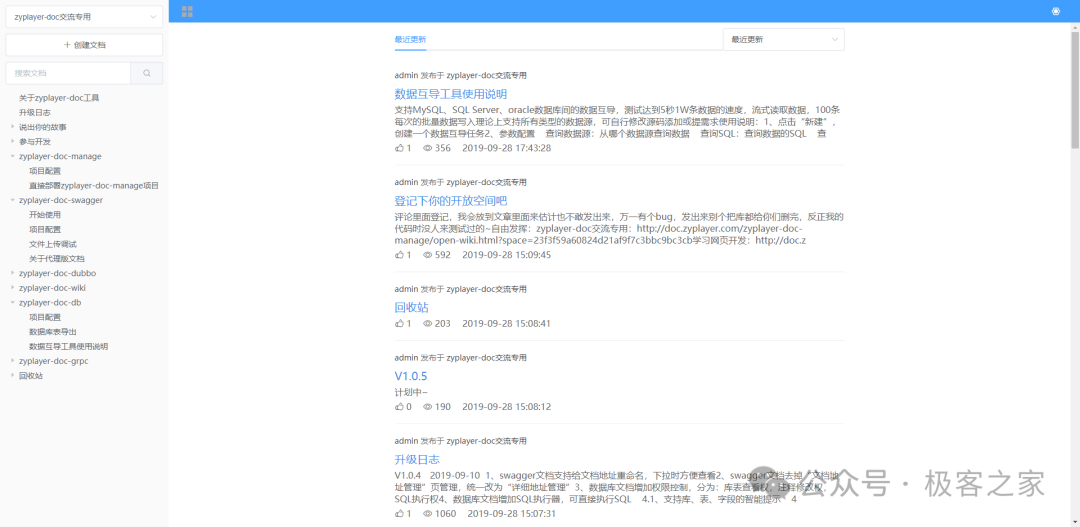Collapse the zyplayer-doc-db tree node
1080x527 pixels.
pyautogui.click(x=12, y=302)
